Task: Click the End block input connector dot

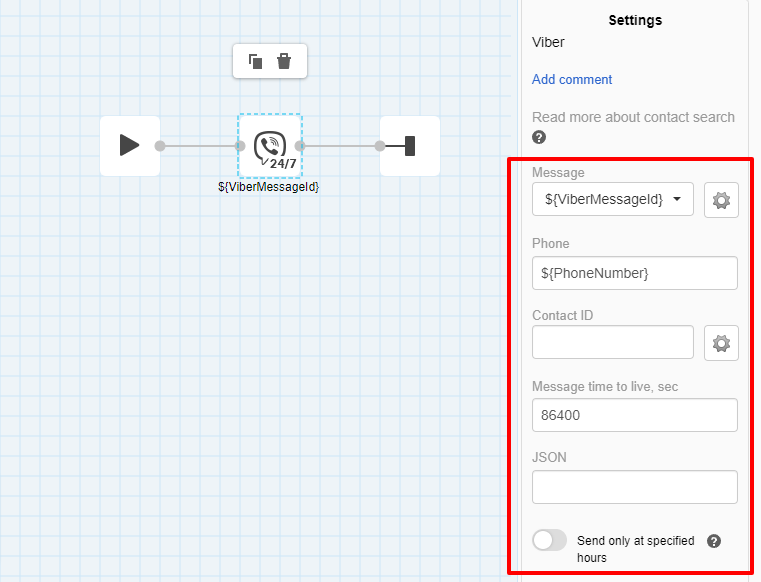Action: (380, 146)
